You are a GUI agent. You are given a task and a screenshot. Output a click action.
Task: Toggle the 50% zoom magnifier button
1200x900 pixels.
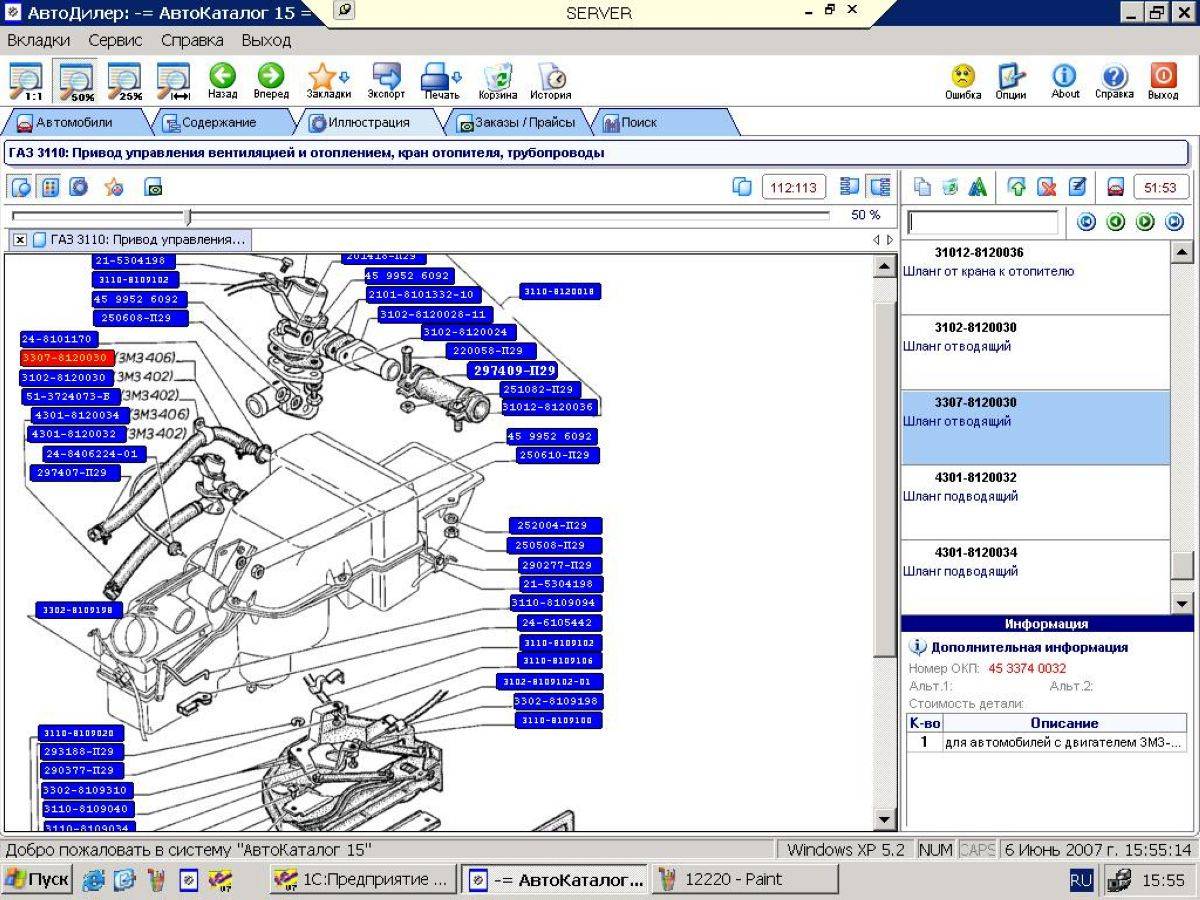76,80
